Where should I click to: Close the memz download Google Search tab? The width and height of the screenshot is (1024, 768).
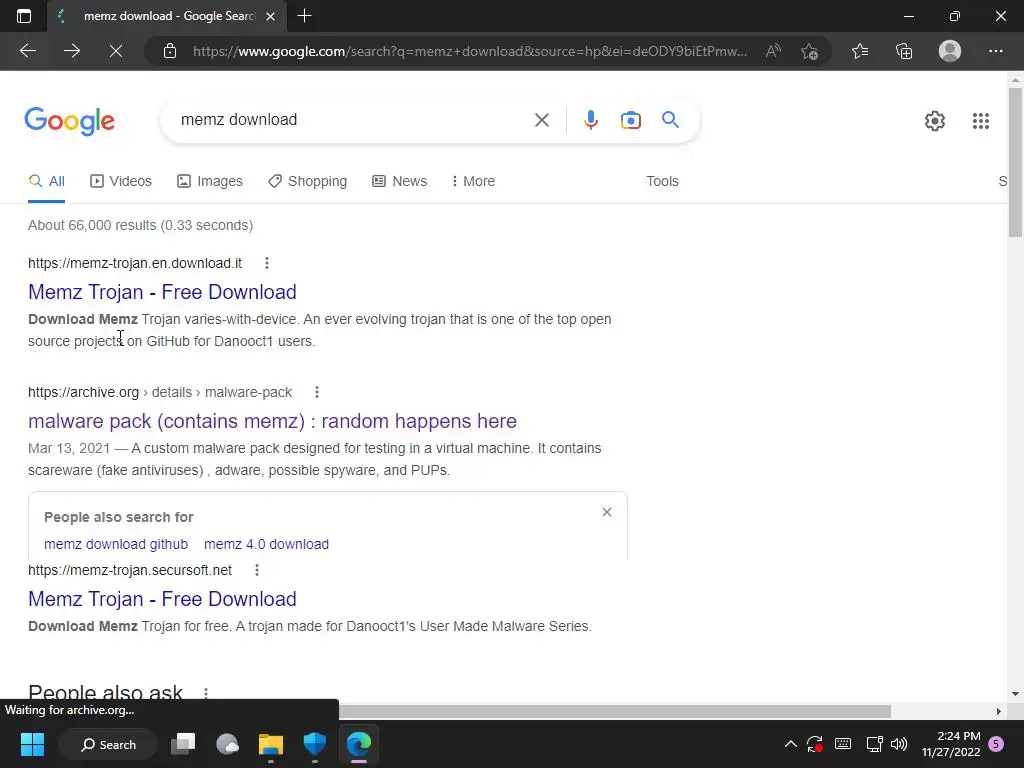click(x=270, y=16)
